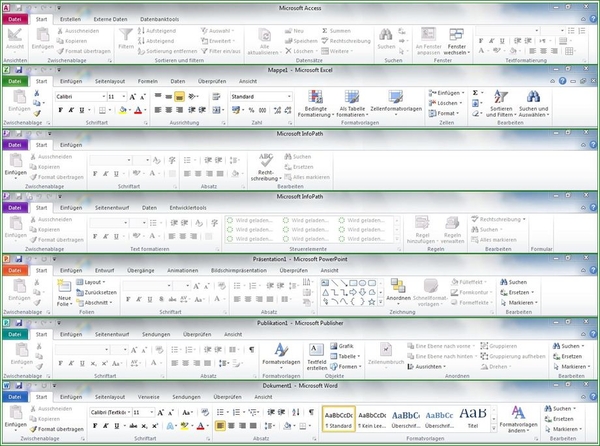Click Formatvorlagen ändern in Word
The width and height of the screenshot is (600, 446).
518,419
